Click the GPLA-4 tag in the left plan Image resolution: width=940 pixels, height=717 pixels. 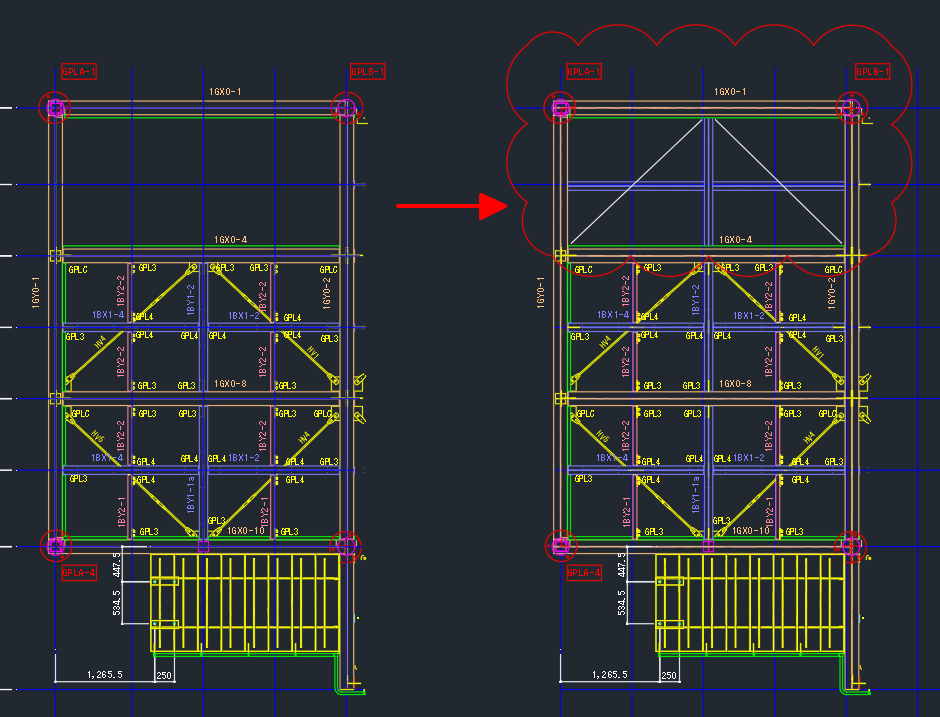click(x=79, y=573)
